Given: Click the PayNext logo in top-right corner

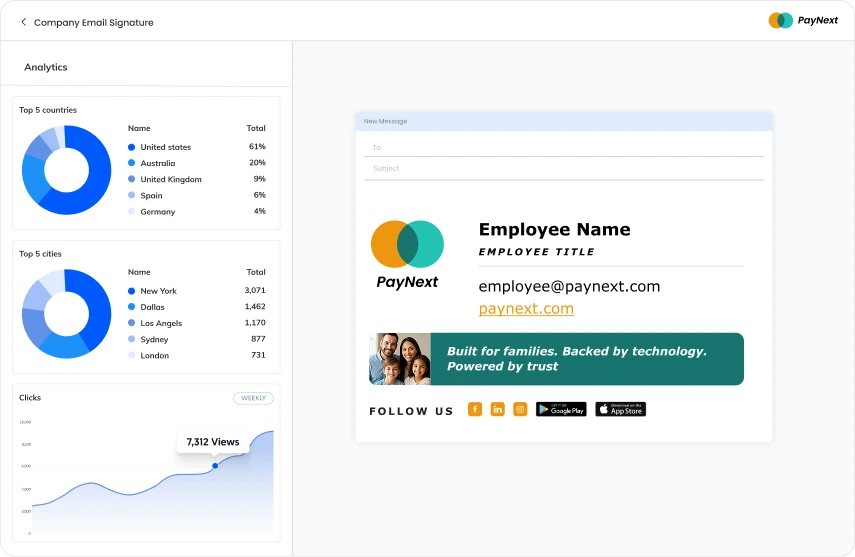Looking at the screenshot, I should [803, 20].
